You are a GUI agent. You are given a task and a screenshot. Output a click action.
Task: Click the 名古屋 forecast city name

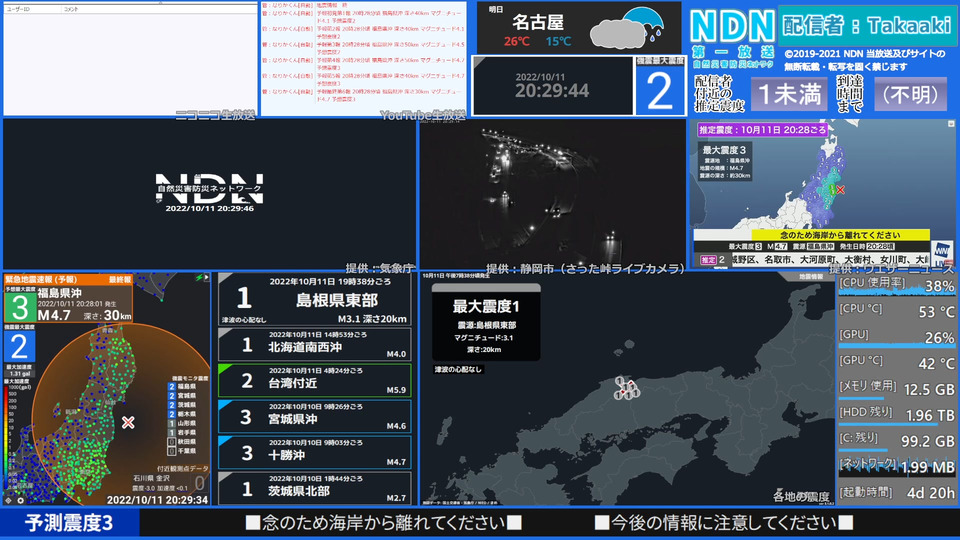pos(538,23)
